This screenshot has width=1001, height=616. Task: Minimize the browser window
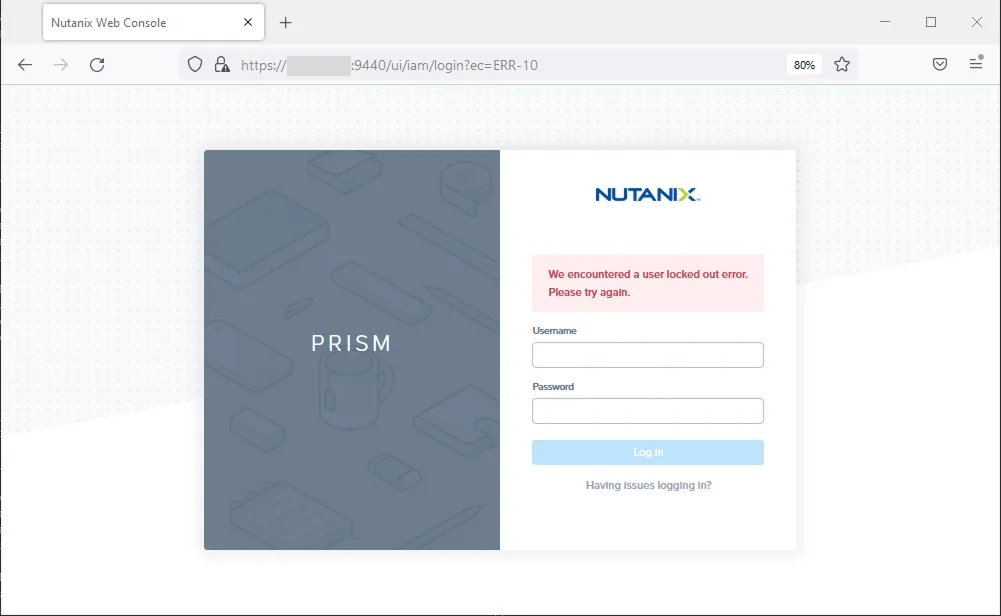(885, 22)
